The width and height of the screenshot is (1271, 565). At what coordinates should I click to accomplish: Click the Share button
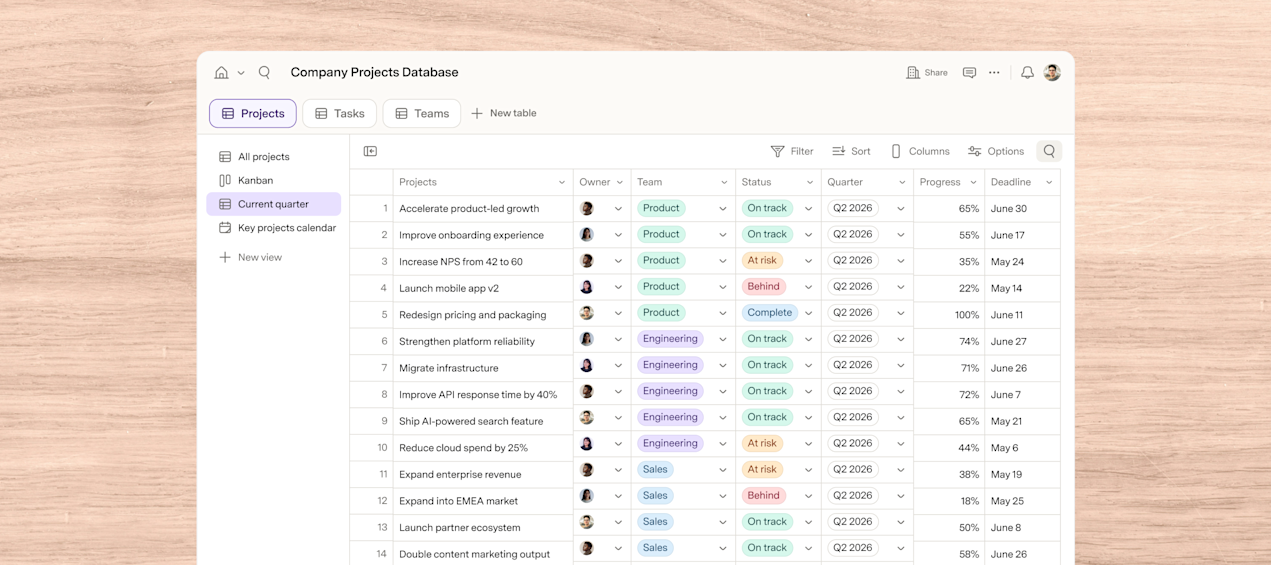click(x=927, y=72)
